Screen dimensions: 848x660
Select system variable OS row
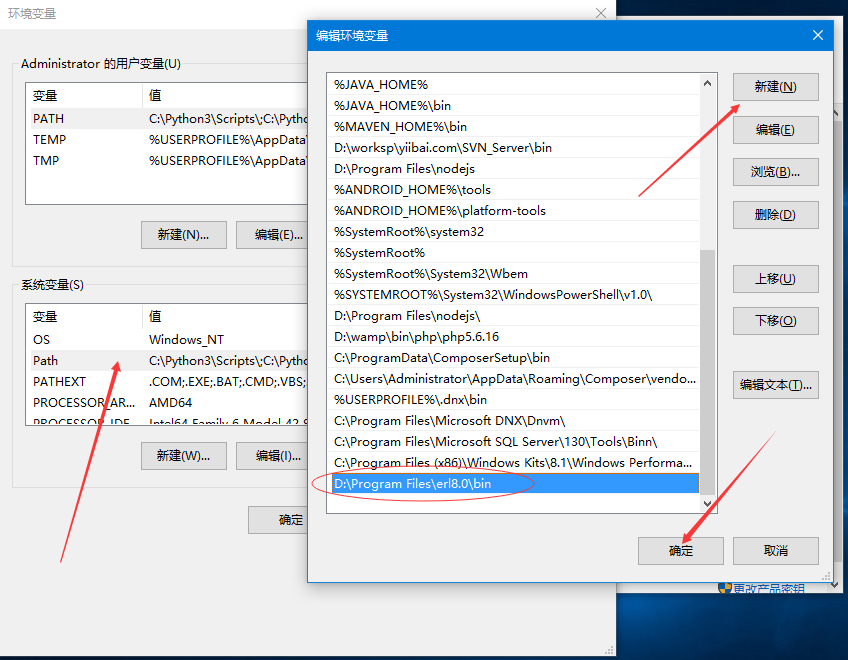pos(167,340)
